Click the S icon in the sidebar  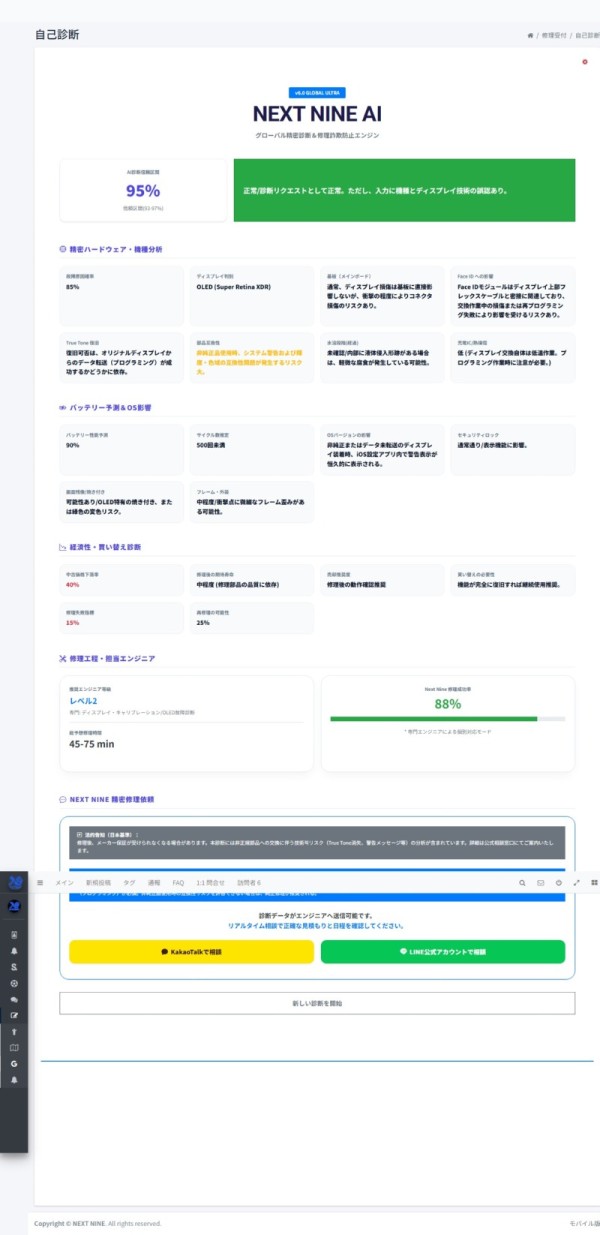[x=15, y=967]
